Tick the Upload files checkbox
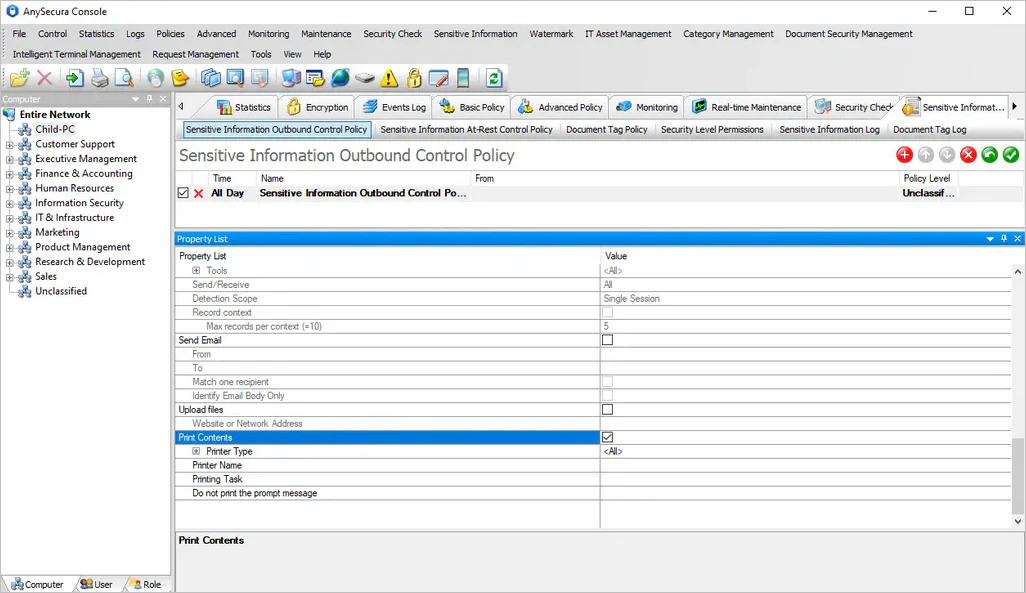The height and width of the screenshot is (593, 1026). pyautogui.click(x=608, y=410)
